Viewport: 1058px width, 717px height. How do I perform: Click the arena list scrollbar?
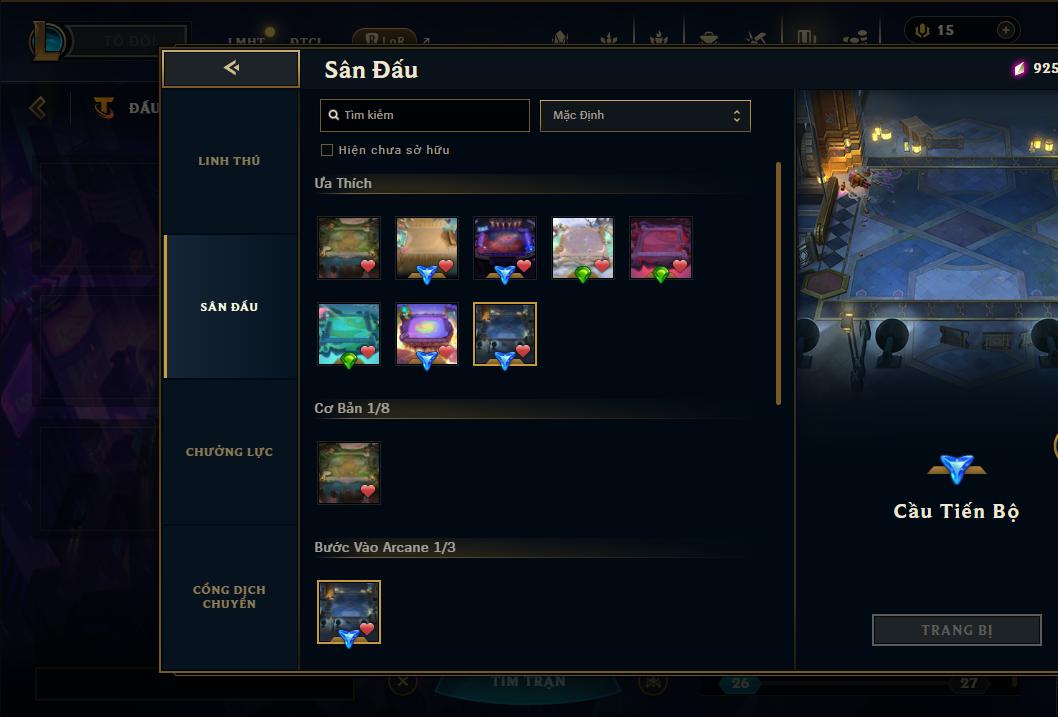778,283
